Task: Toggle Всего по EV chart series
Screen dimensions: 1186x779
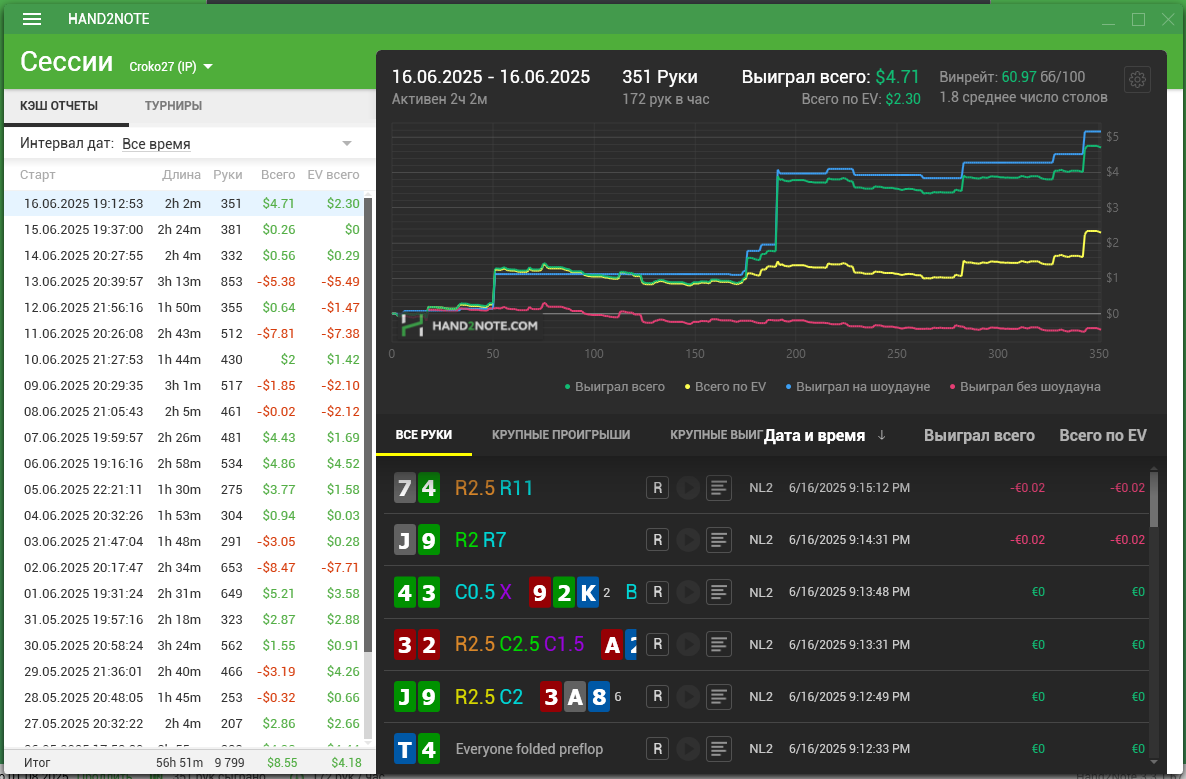Action: click(725, 386)
